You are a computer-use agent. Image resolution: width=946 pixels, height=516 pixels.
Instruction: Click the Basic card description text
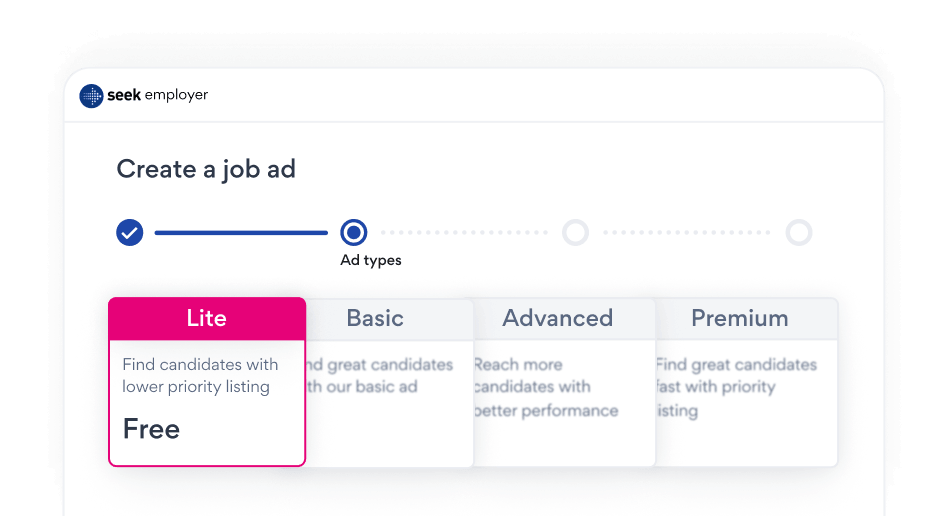point(378,376)
